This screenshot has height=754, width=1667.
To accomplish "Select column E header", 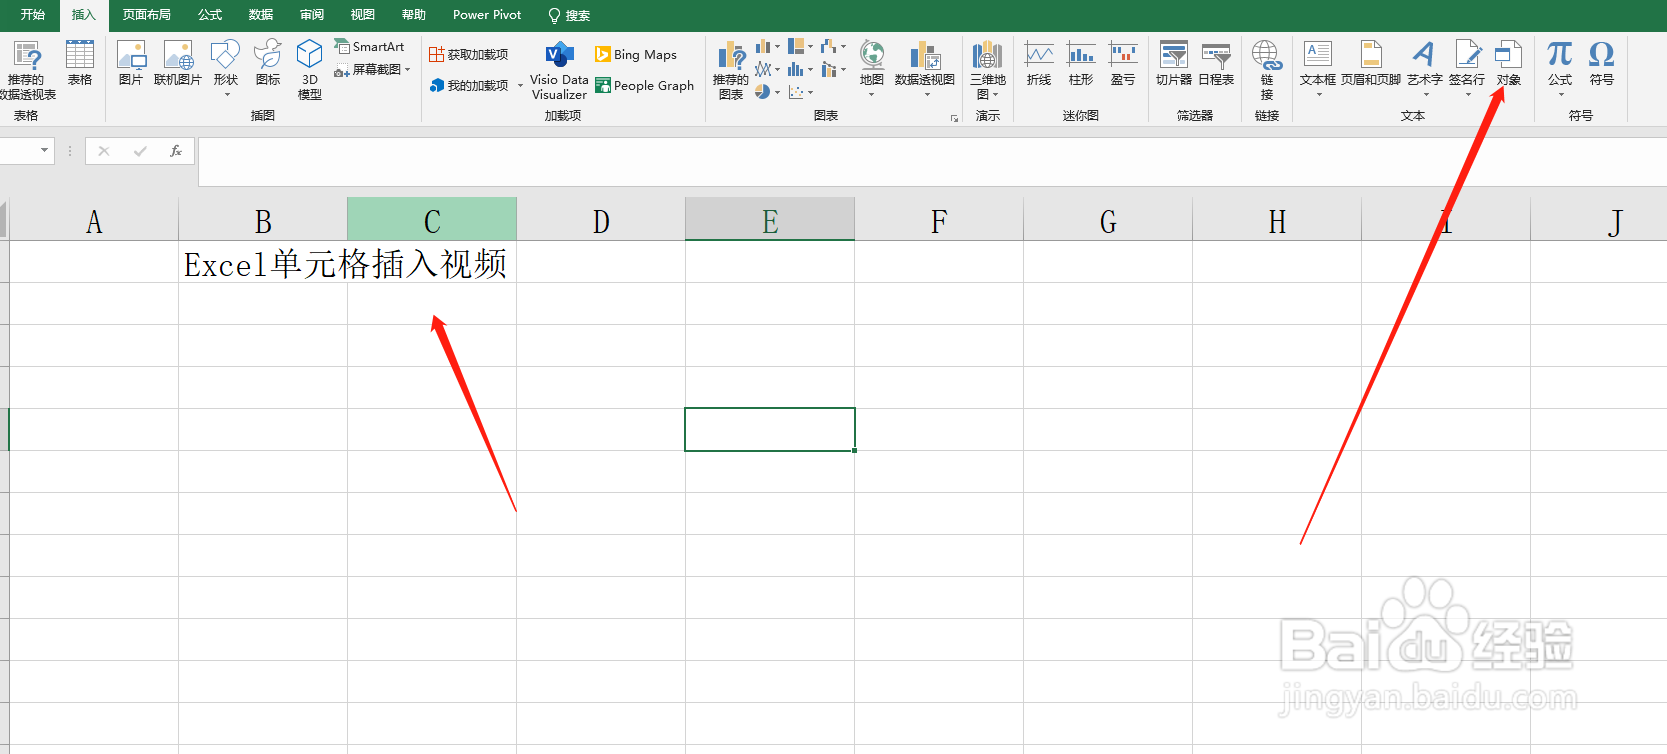I will pyautogui.click(x=770, y=220).
